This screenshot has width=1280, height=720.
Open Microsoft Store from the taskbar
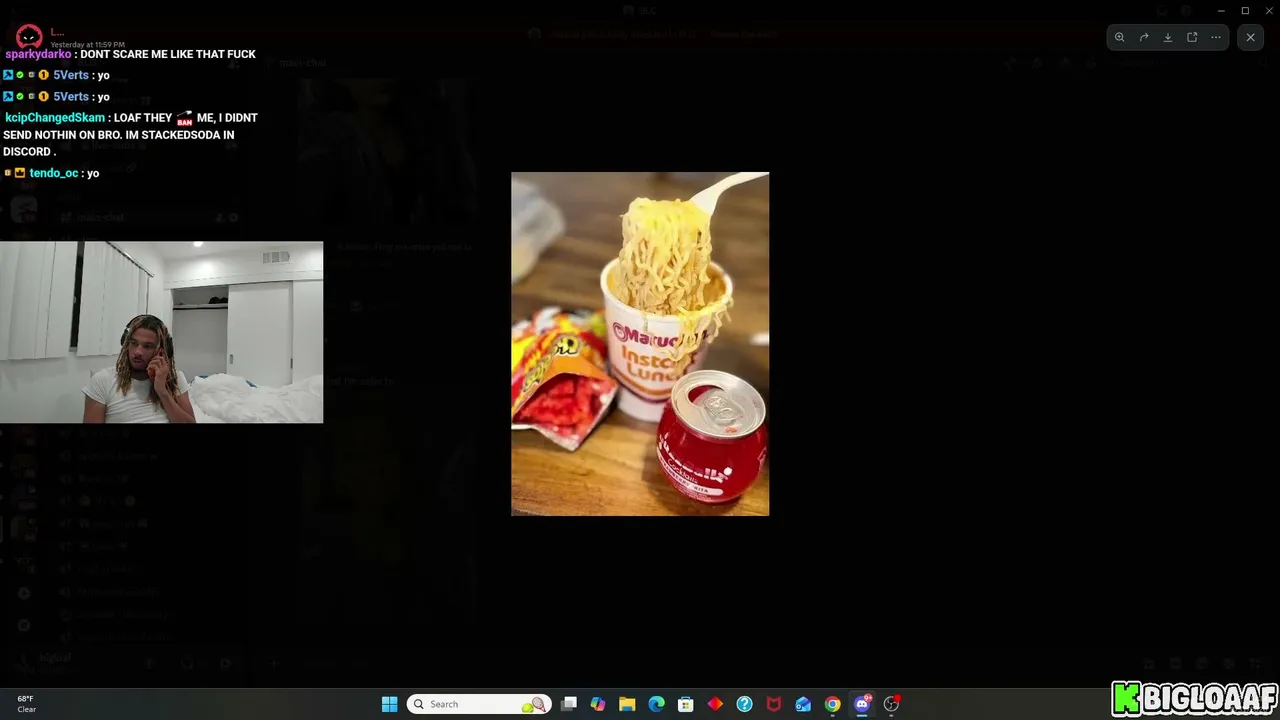pyautogui.click(x=686, y=704)
